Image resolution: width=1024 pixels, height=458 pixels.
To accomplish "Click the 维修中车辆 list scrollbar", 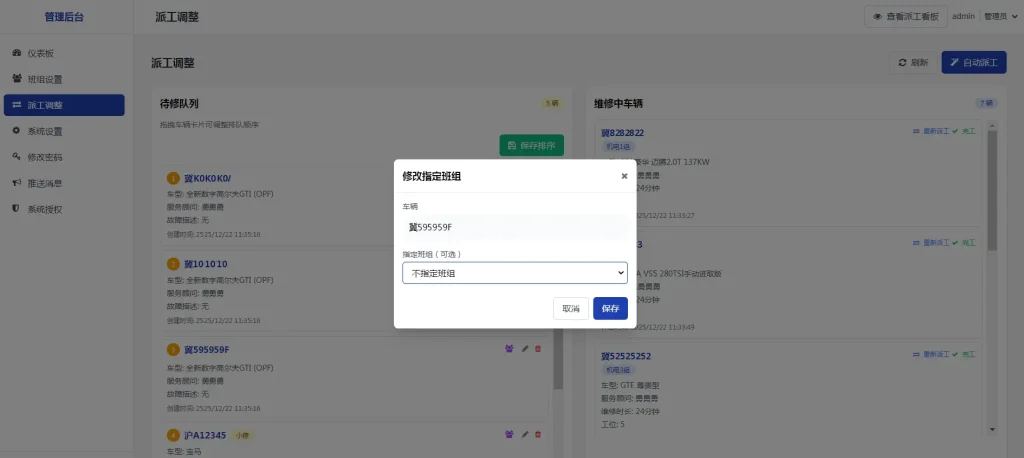I will tap(992, 189).
